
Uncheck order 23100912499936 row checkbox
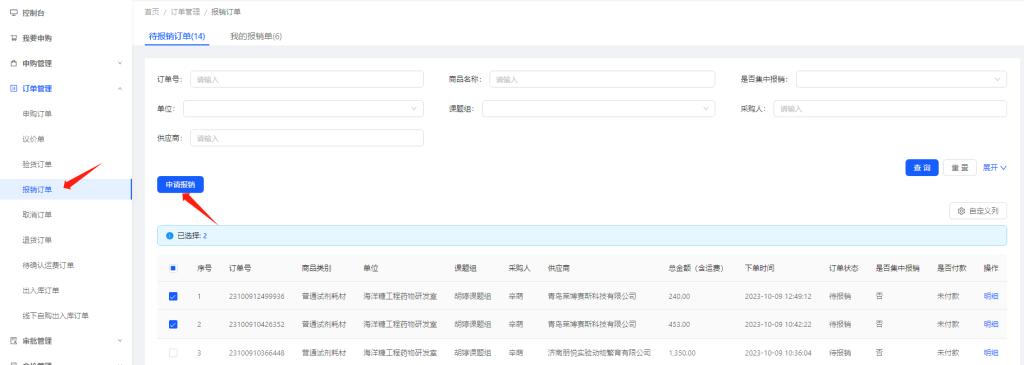click(x=173, y=296)
